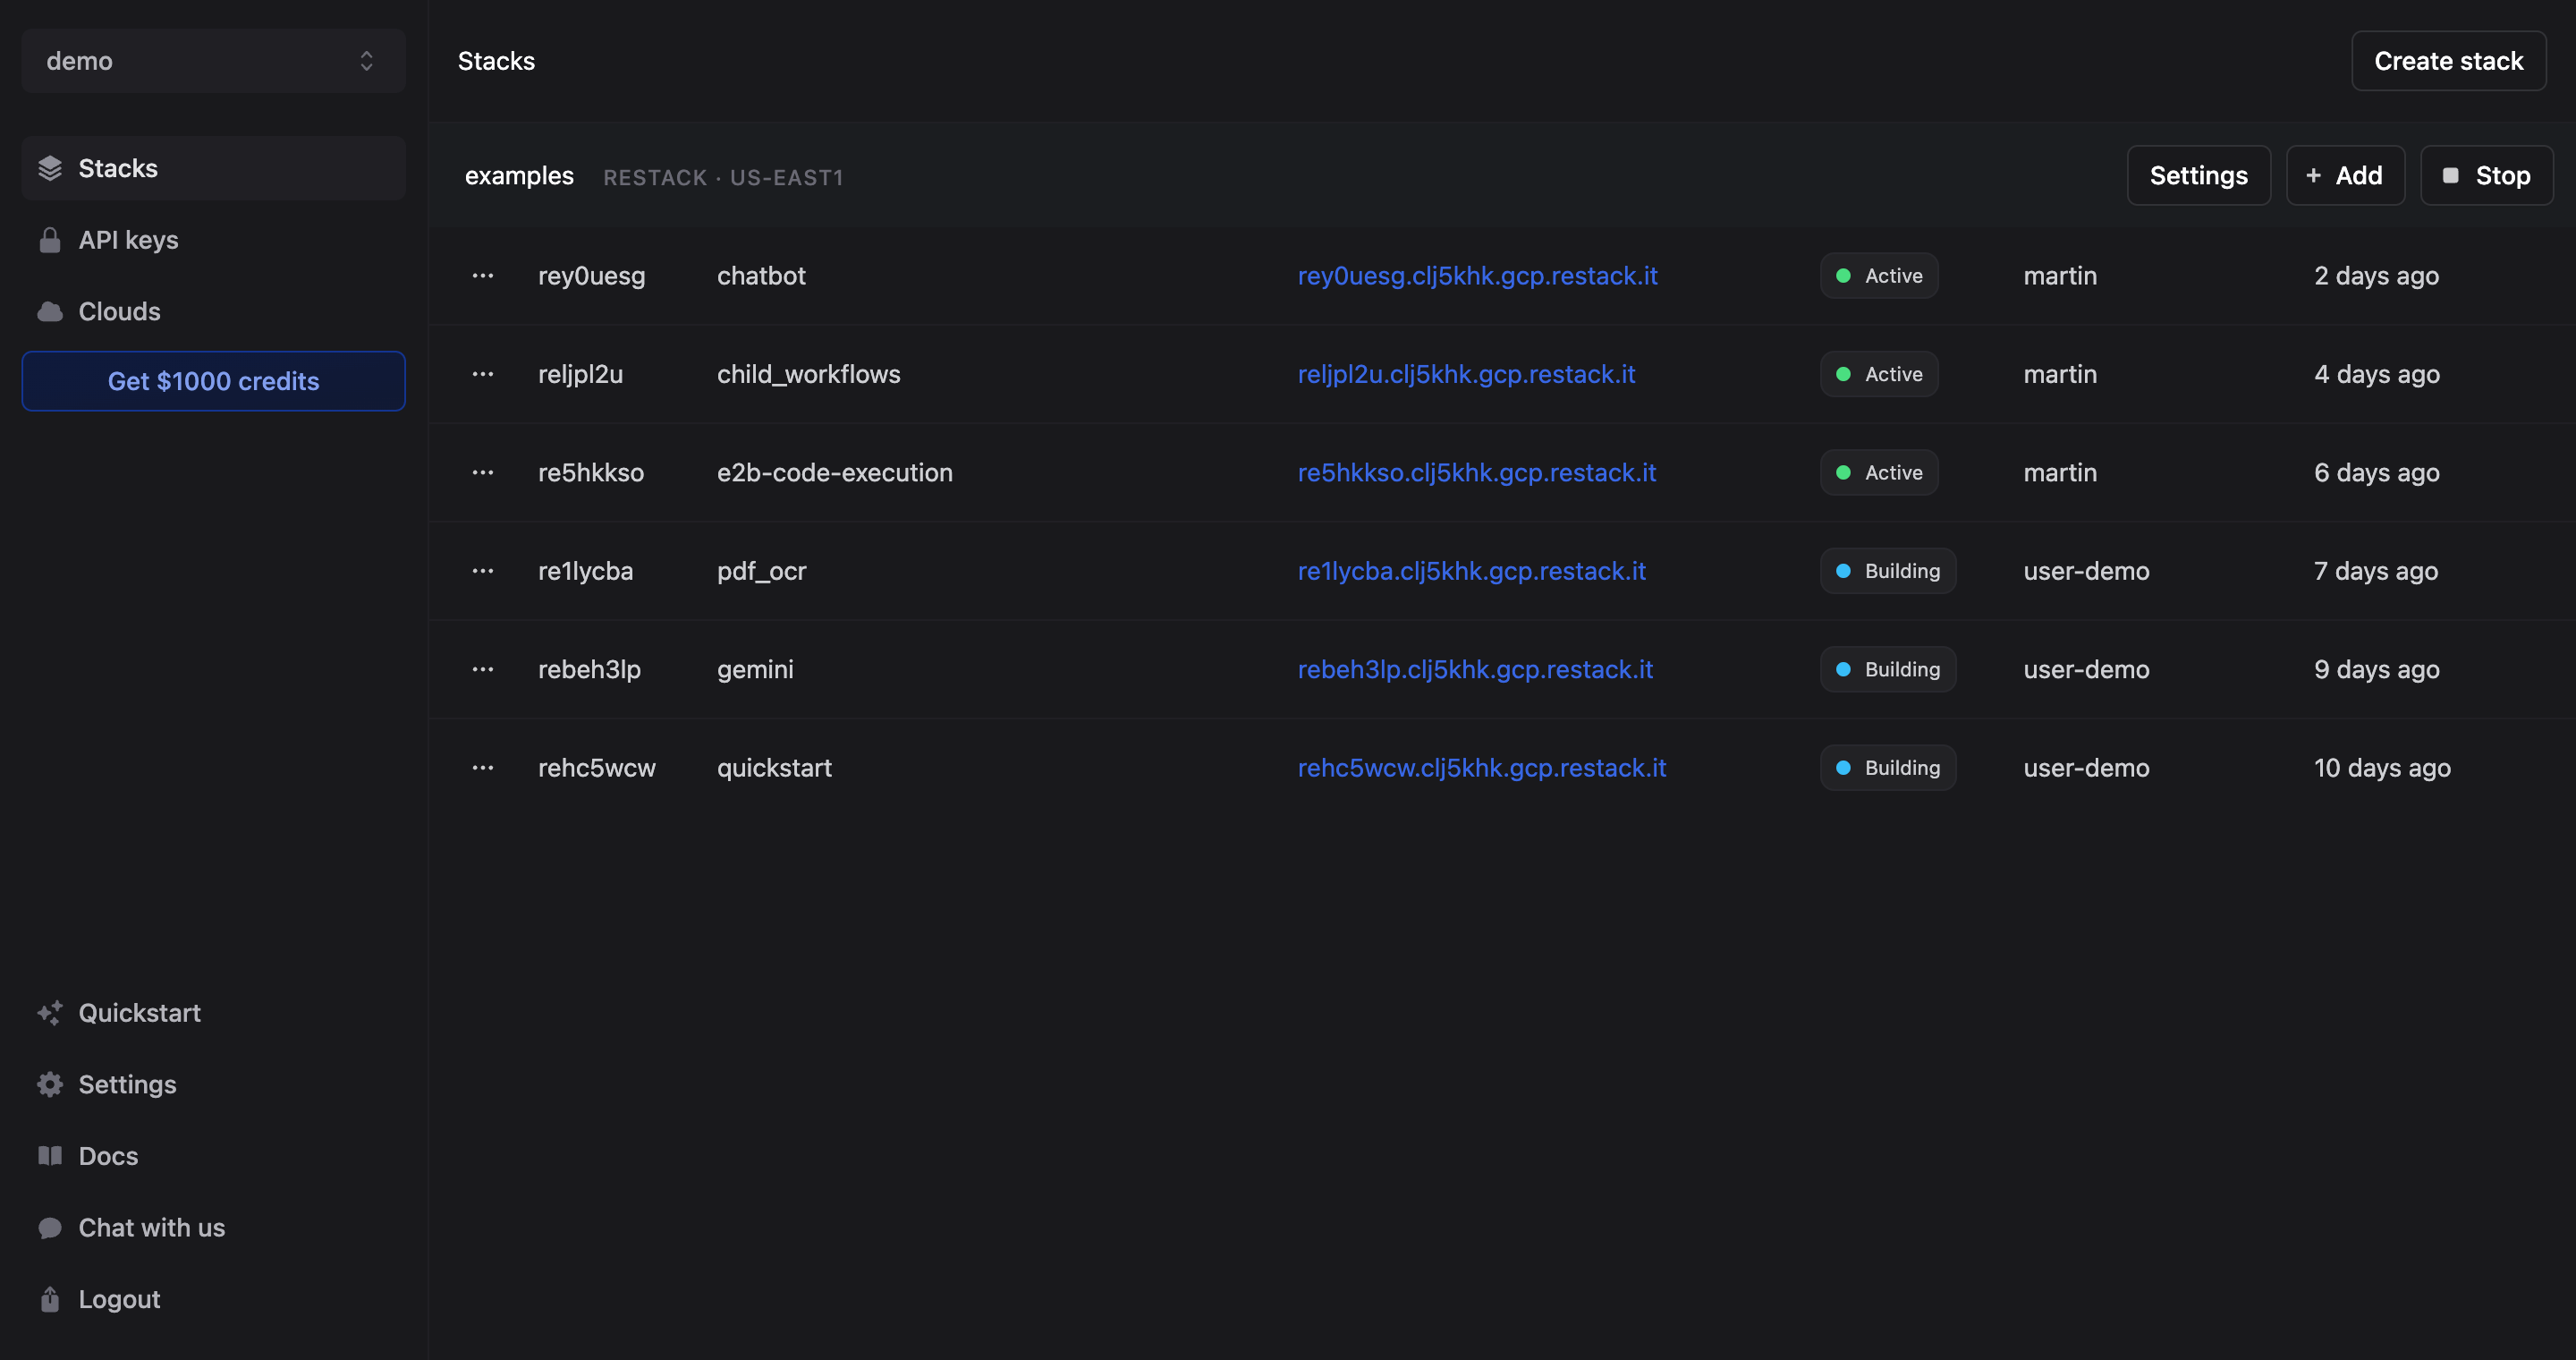Add a new item with the Add button
Viewport: 2576px width, 1360px height.
2344,176
